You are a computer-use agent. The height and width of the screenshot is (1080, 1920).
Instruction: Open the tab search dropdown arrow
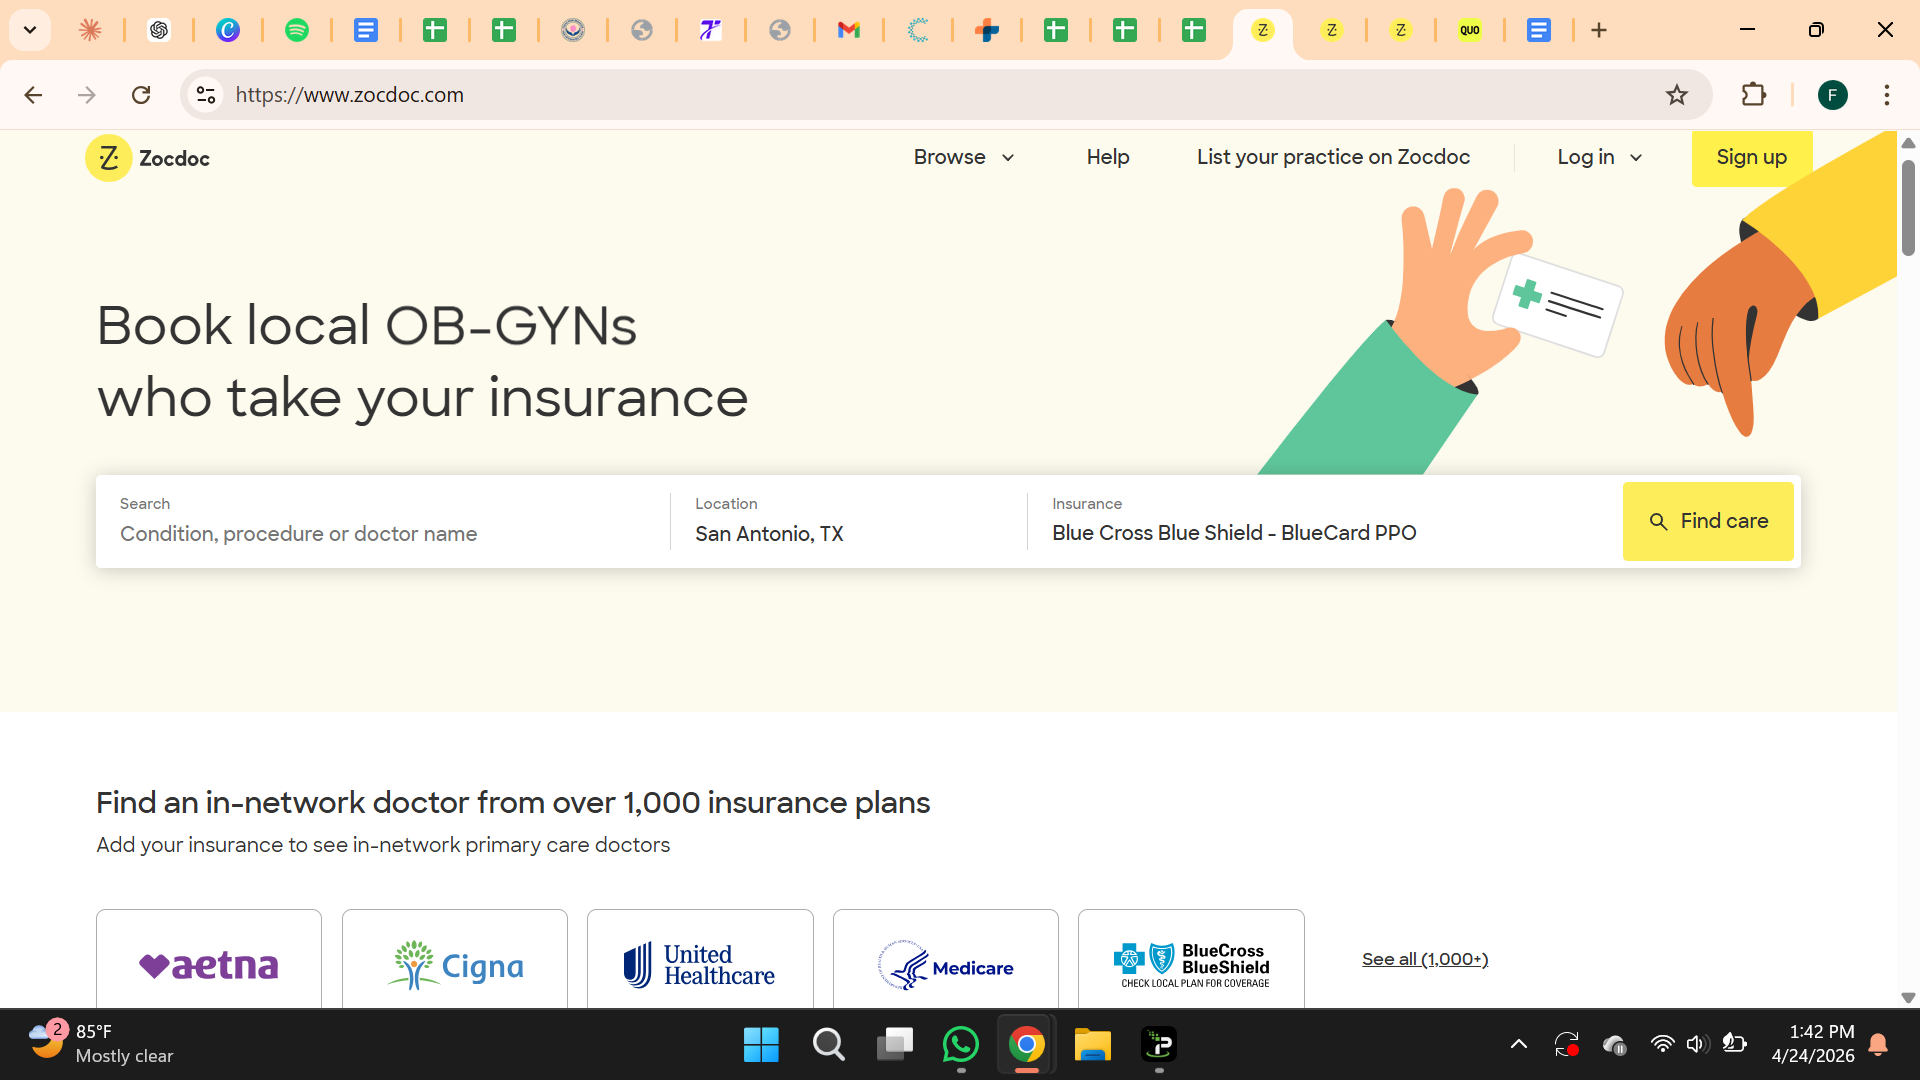coord(30,30)
